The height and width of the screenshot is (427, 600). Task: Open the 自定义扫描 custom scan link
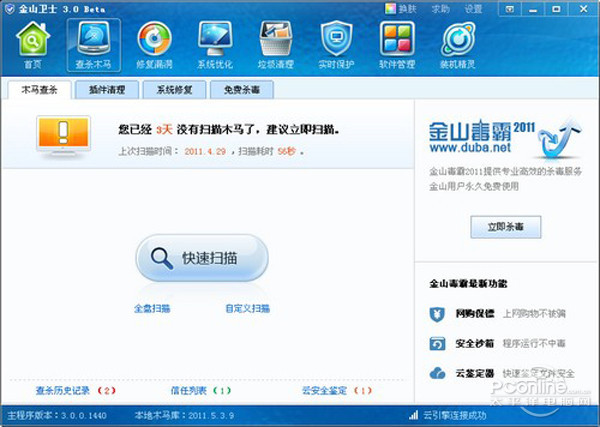248,308
